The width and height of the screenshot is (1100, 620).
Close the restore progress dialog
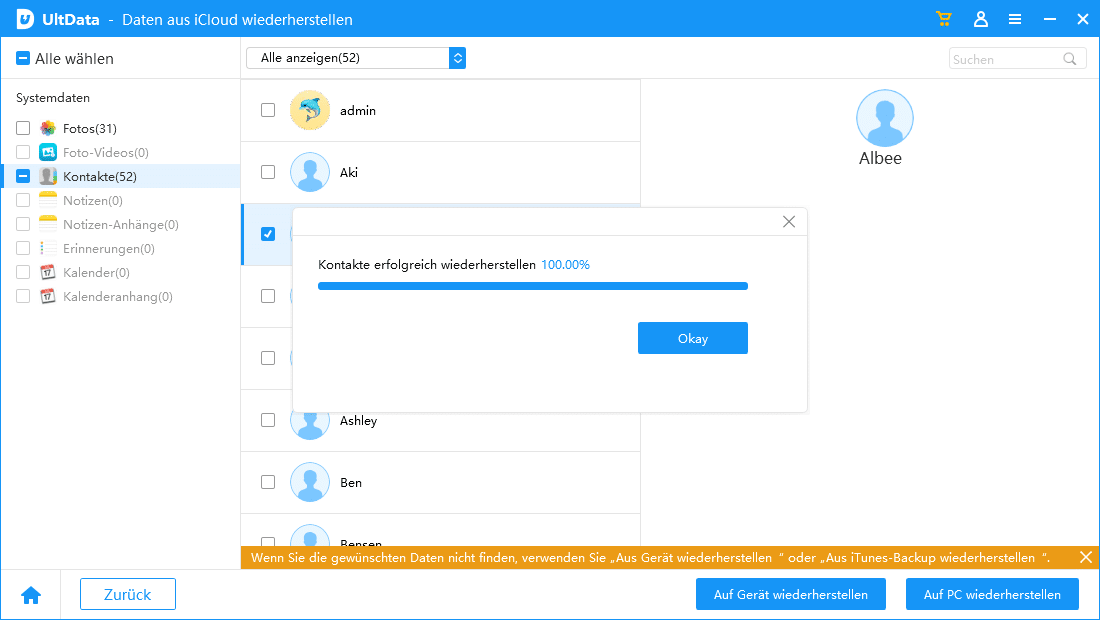point(789,222)
